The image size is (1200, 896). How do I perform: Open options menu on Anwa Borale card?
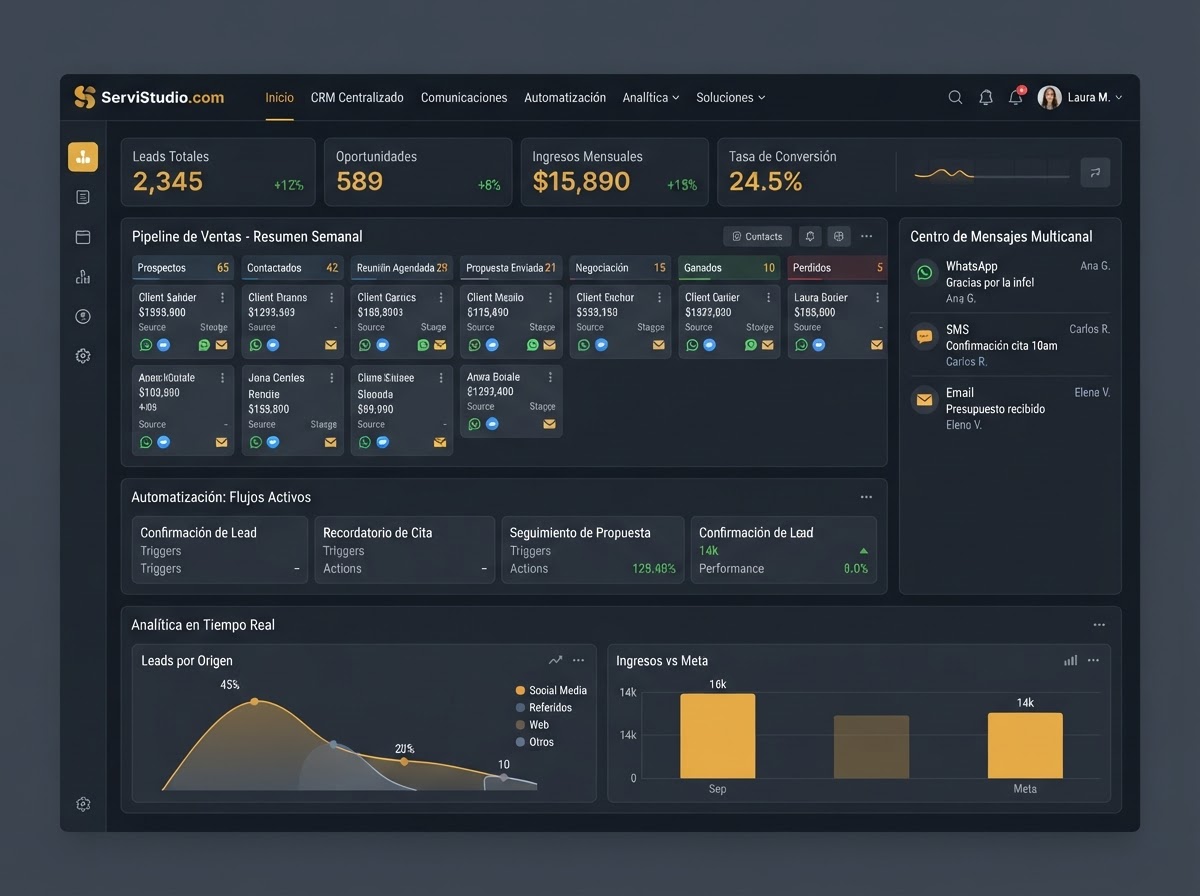(550, 377)
